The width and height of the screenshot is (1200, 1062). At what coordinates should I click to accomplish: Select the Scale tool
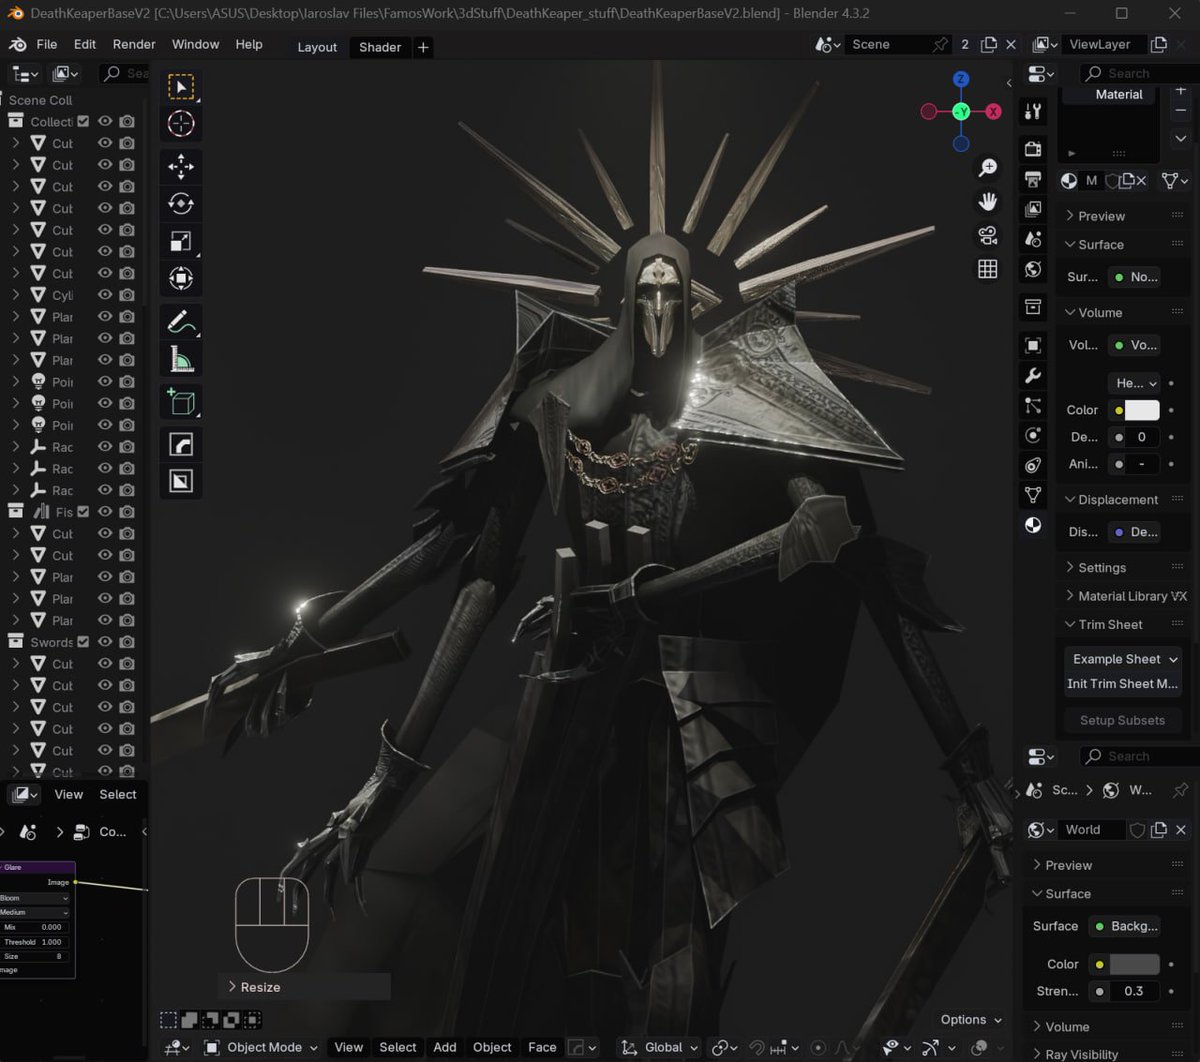(181, 241)
